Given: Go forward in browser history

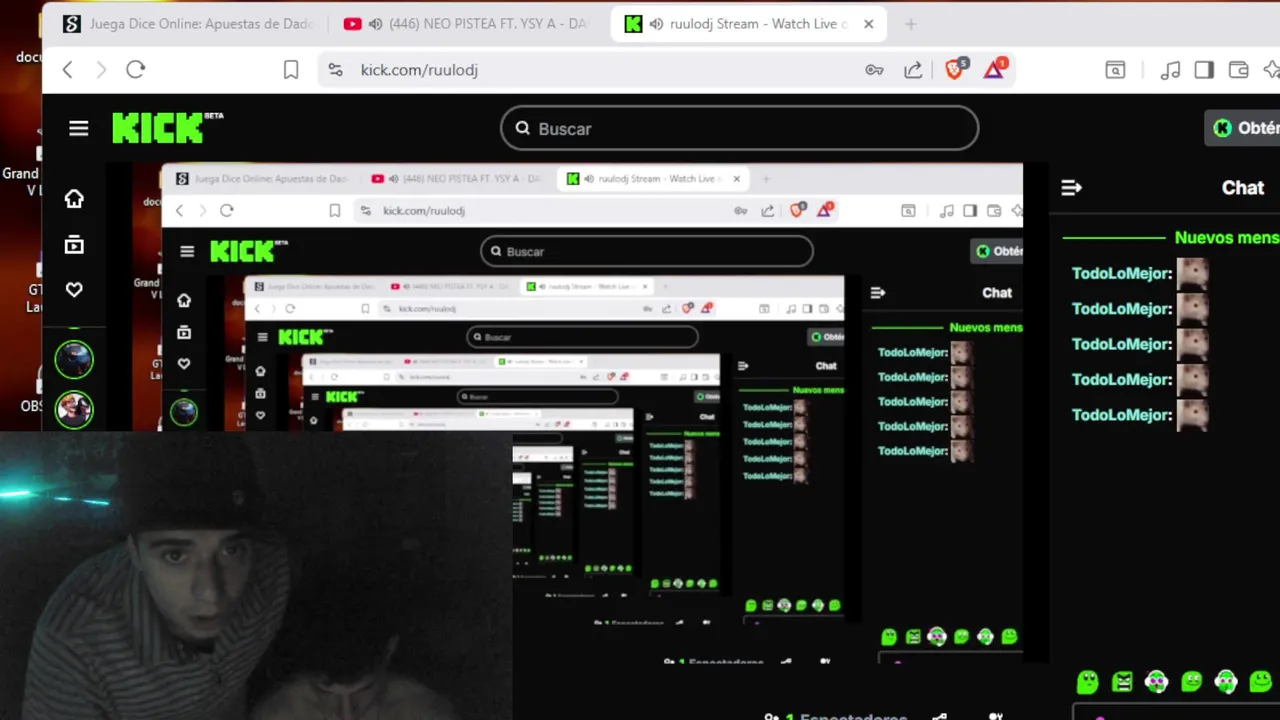Looking at the screenshot, I should click(100, 70).
